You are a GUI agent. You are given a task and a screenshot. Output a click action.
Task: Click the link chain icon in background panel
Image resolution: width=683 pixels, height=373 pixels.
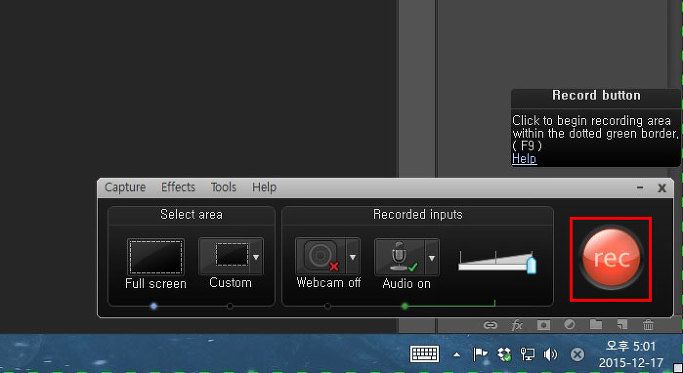490,325
